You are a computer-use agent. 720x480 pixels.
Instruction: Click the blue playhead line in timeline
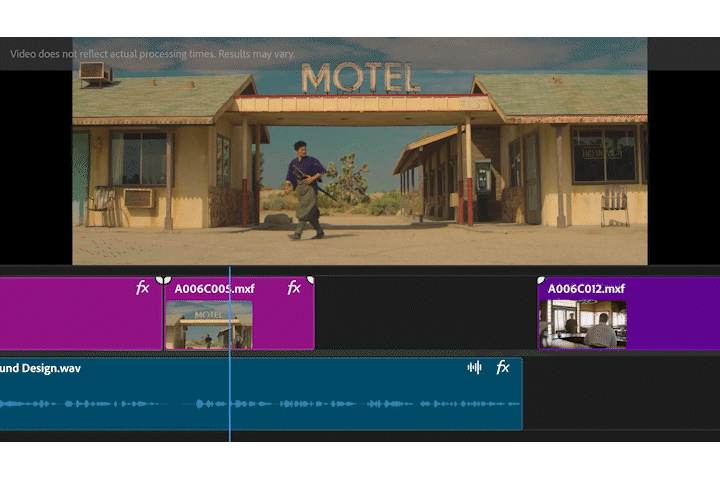(230, 354)
